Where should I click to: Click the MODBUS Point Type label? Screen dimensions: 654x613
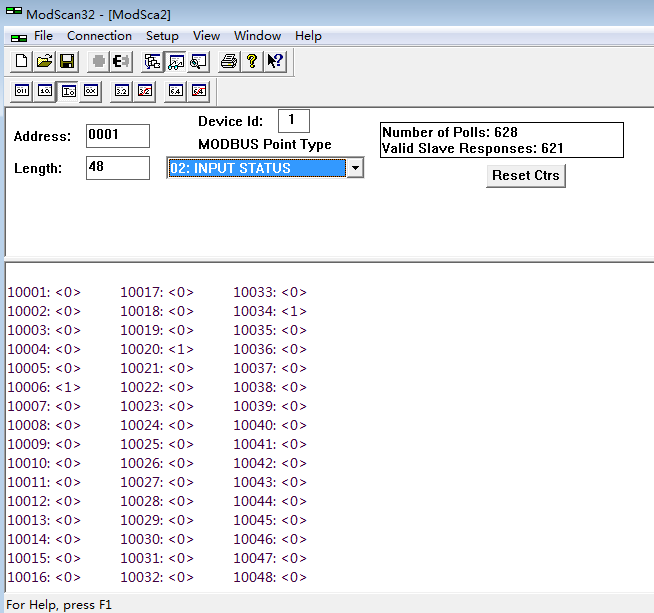pos(265,144)
